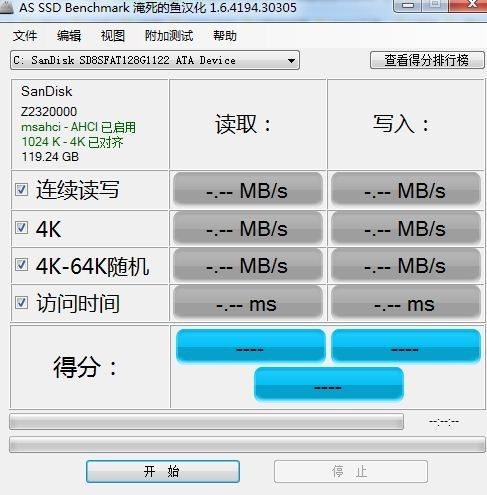Screen dimensions: 487x495
Task: Click the blue write score box
Action: 406,346
